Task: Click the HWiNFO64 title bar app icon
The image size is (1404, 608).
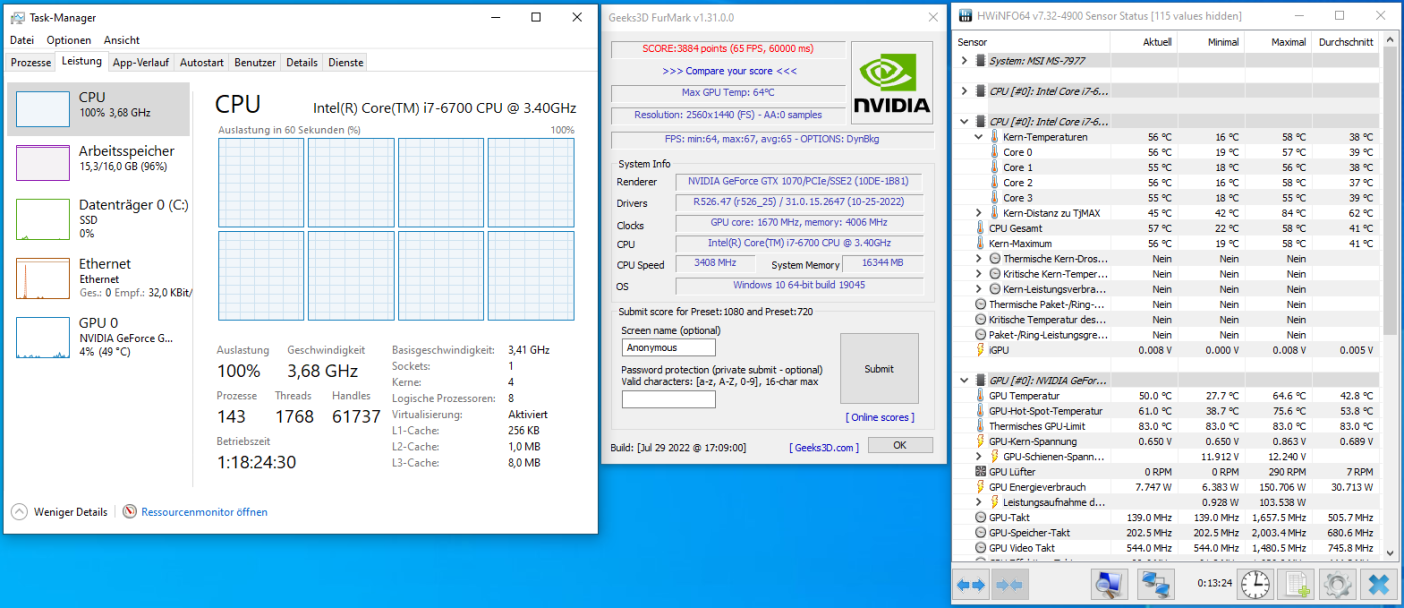Action: [965, 16]
